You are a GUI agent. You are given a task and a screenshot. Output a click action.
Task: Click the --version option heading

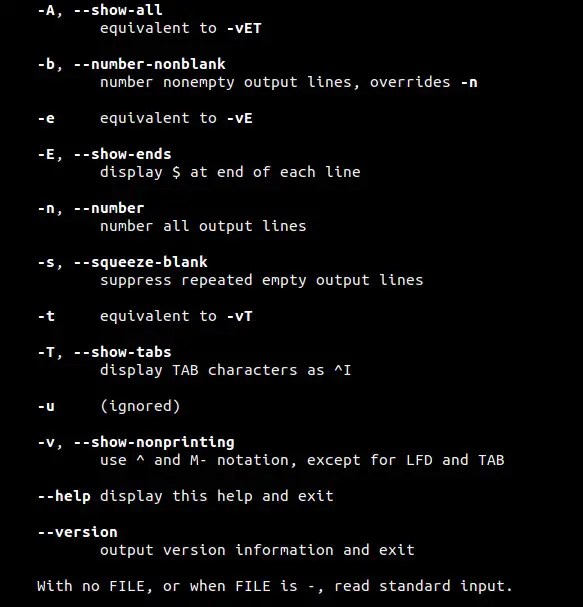point(77,532)
